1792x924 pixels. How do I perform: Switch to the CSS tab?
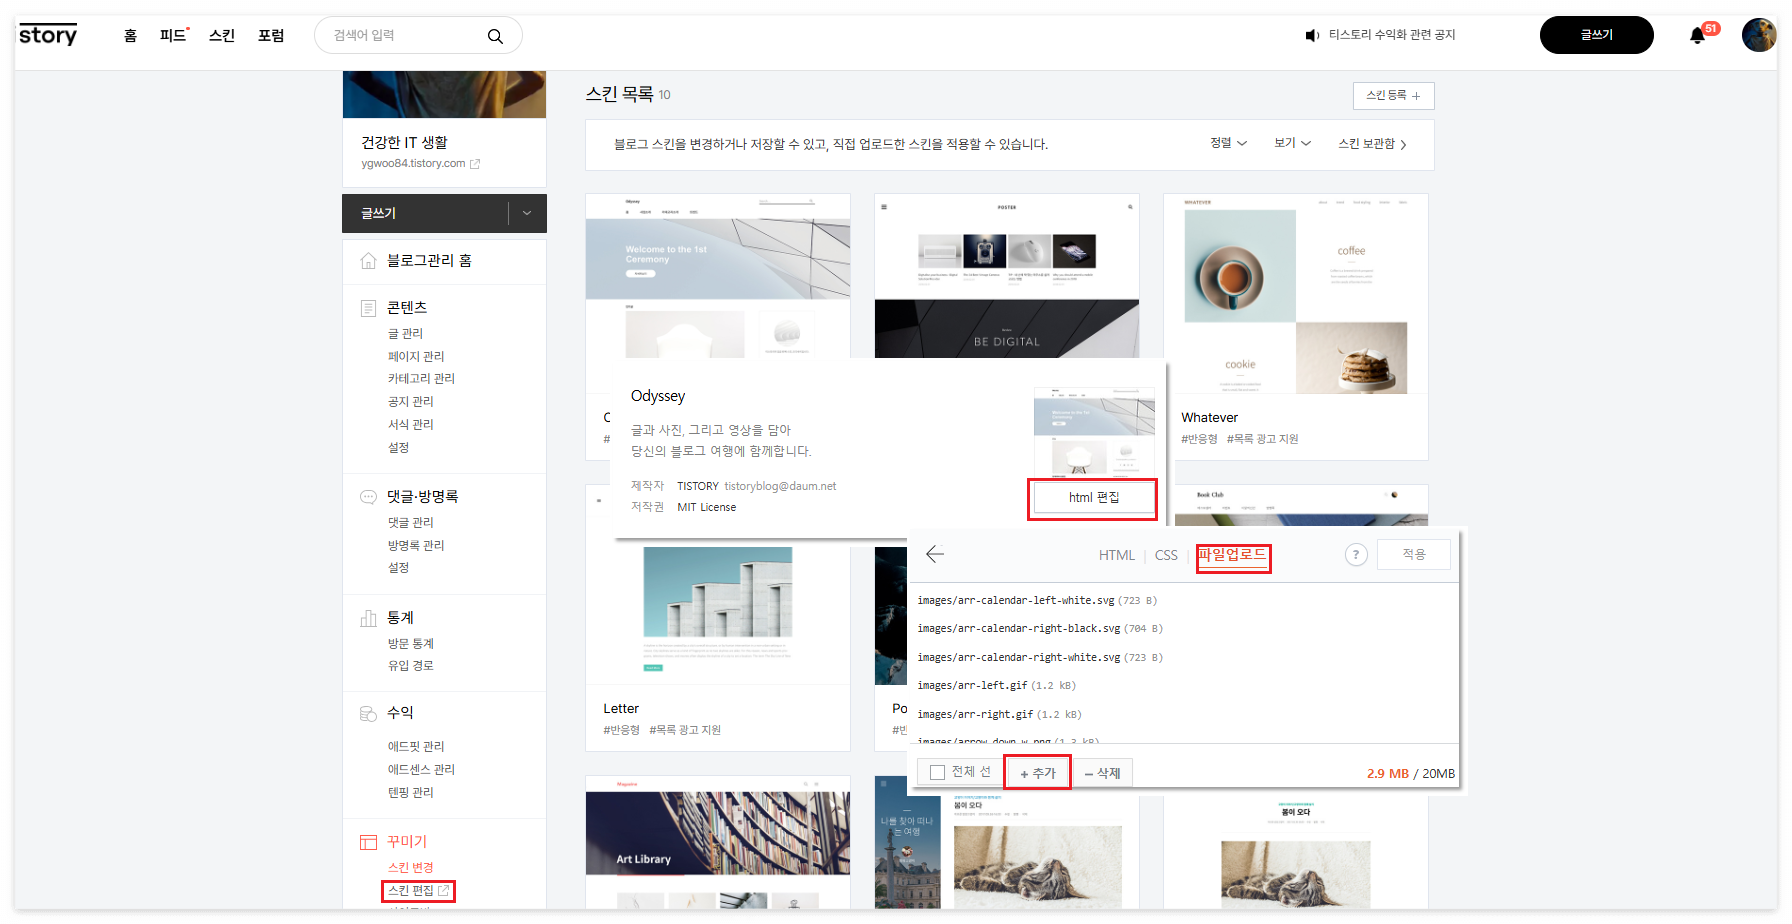point(1166,555)
